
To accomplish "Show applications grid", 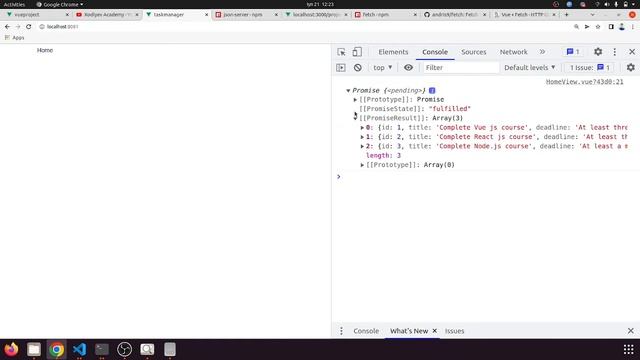I will tap(629, 349).
